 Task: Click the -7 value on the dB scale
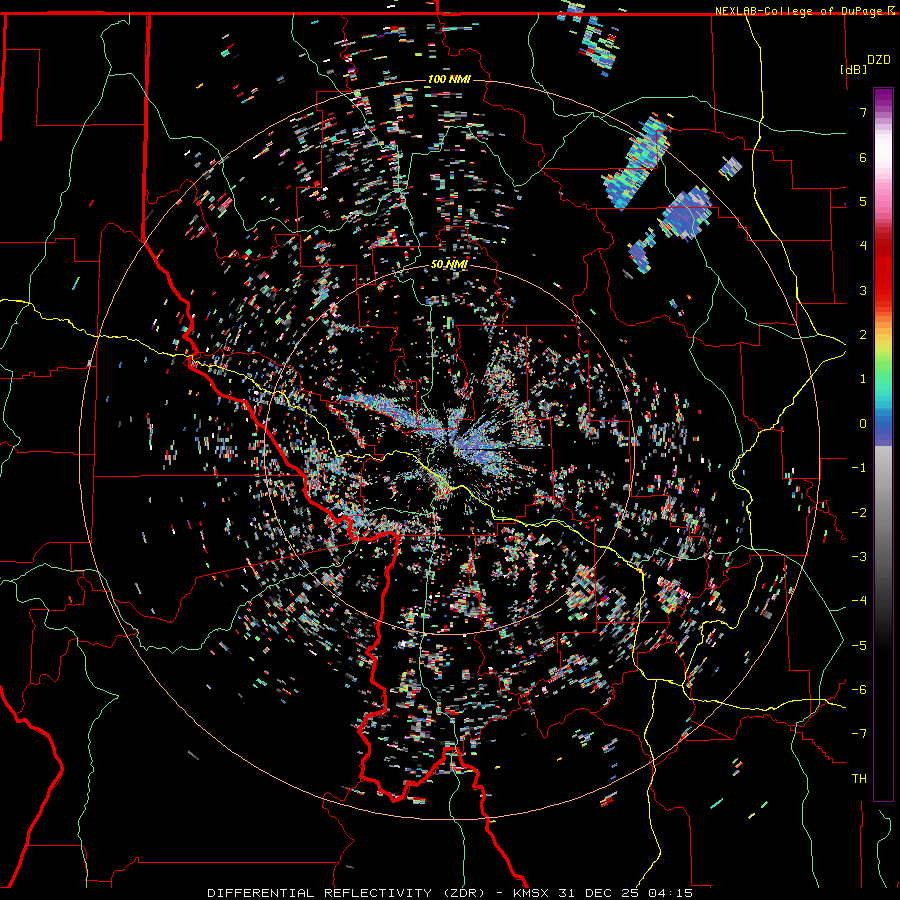coord(859,734)
